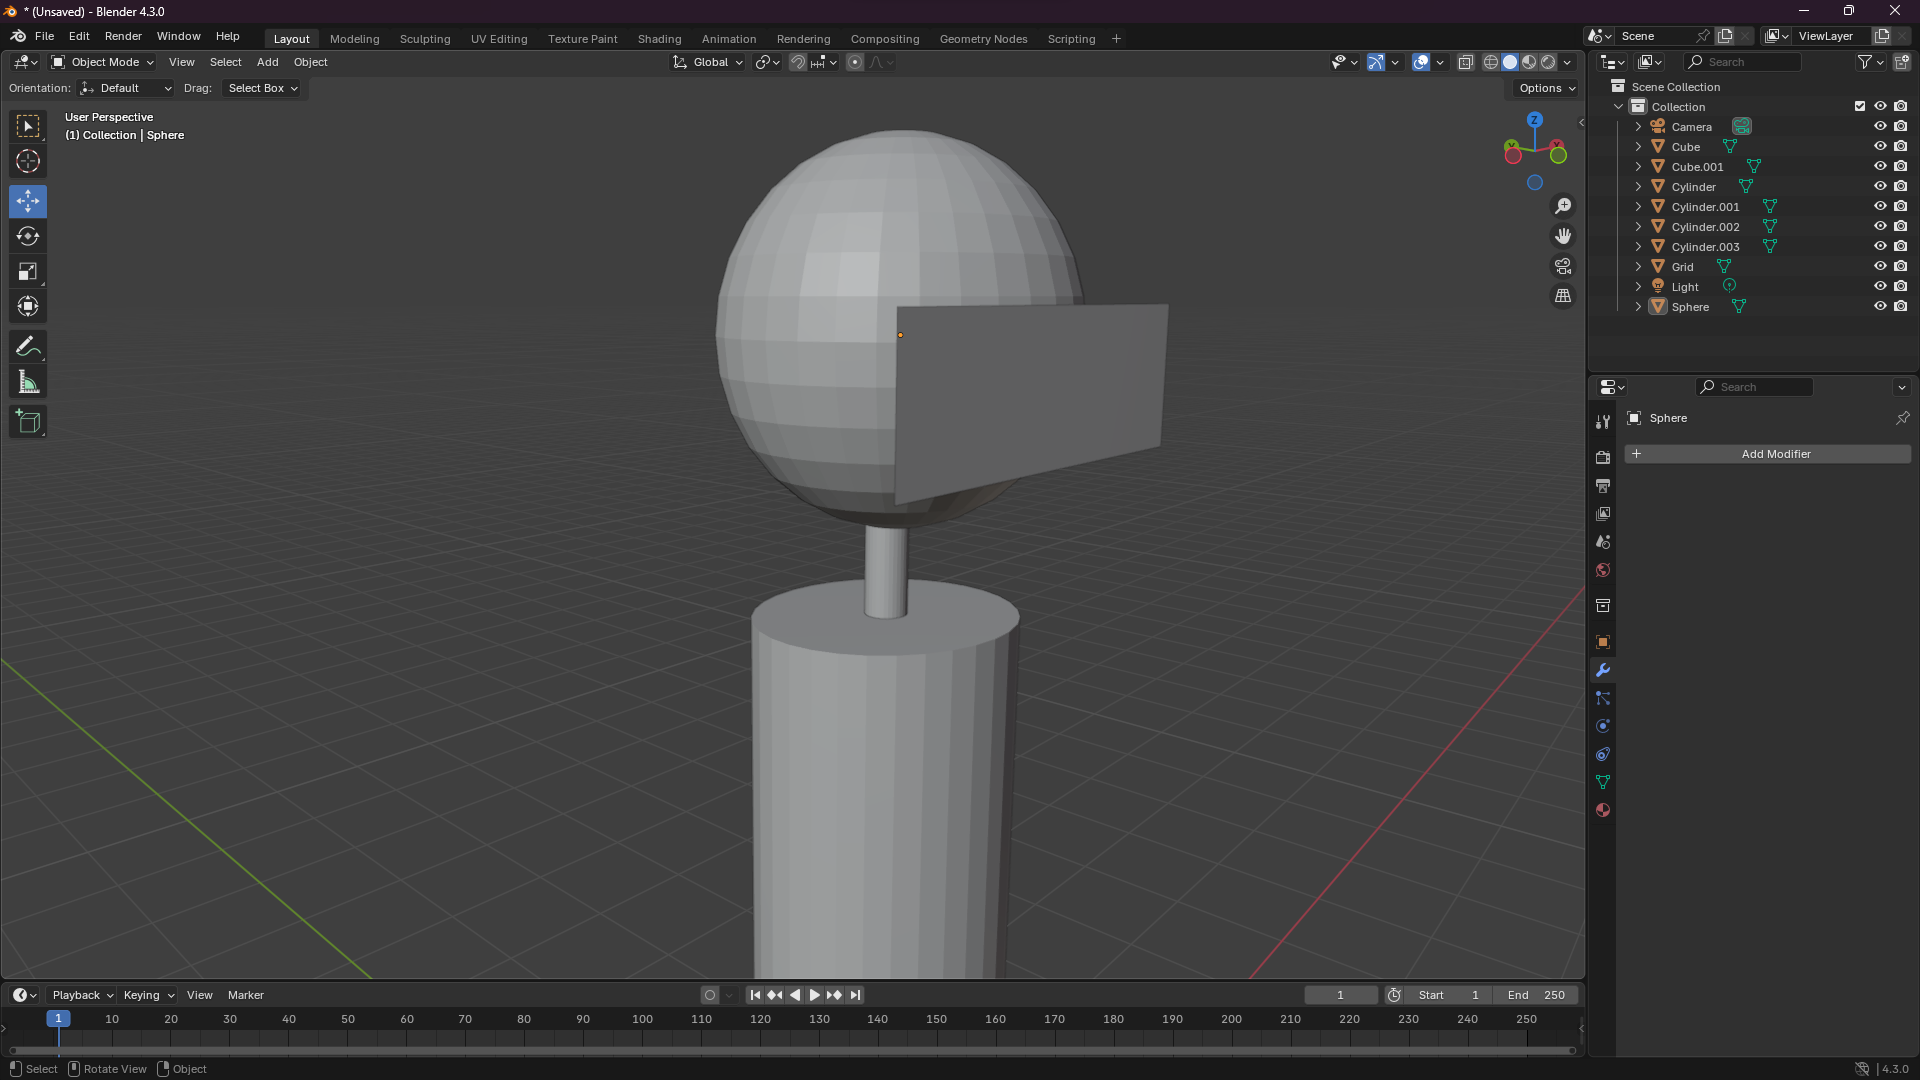Choose the Measure tool

click(28, 383)
